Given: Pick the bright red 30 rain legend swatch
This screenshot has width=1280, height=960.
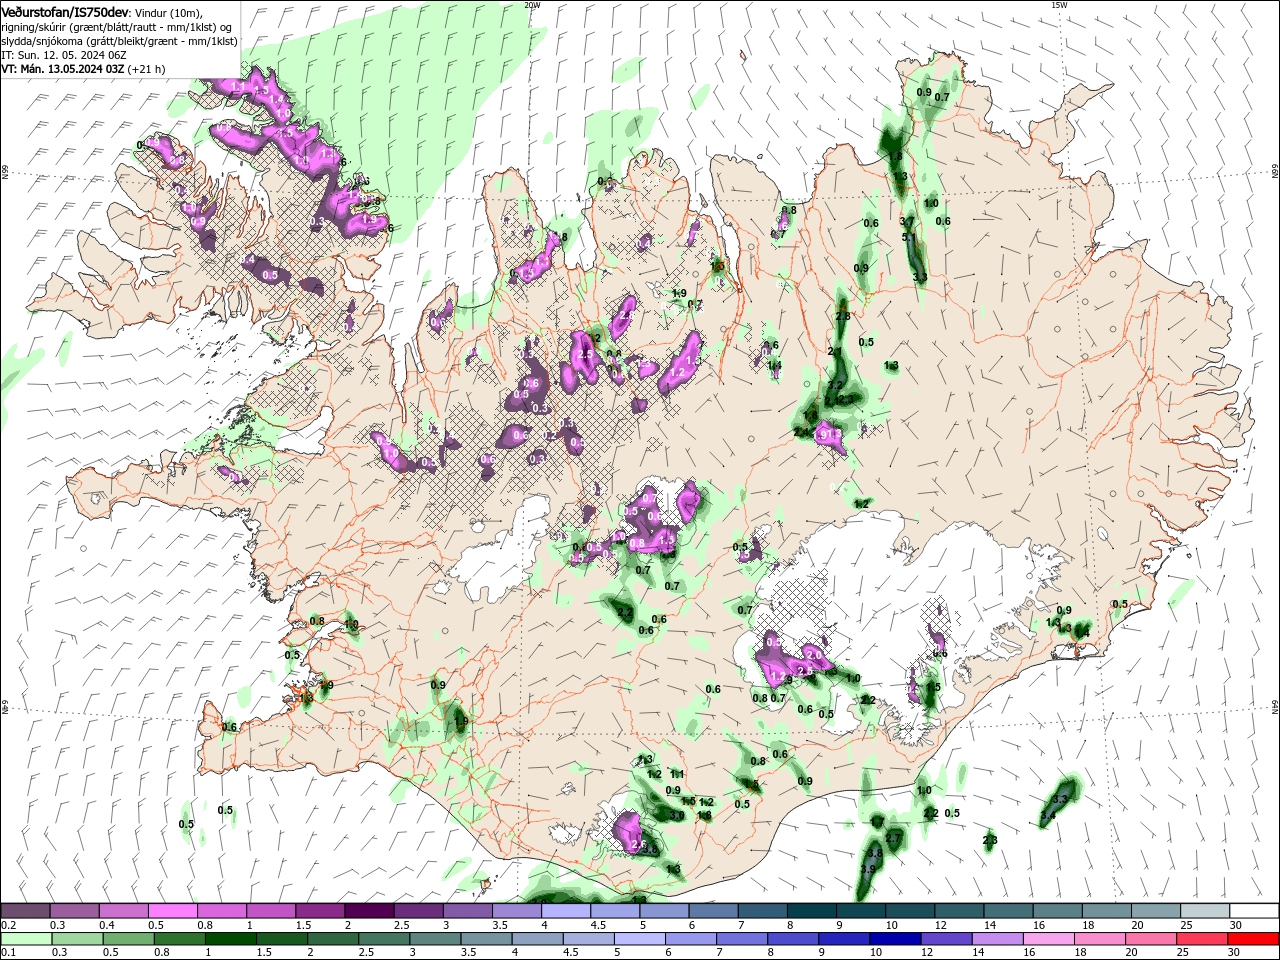Looking at the screenshot, I should [x=1254, y=939].
